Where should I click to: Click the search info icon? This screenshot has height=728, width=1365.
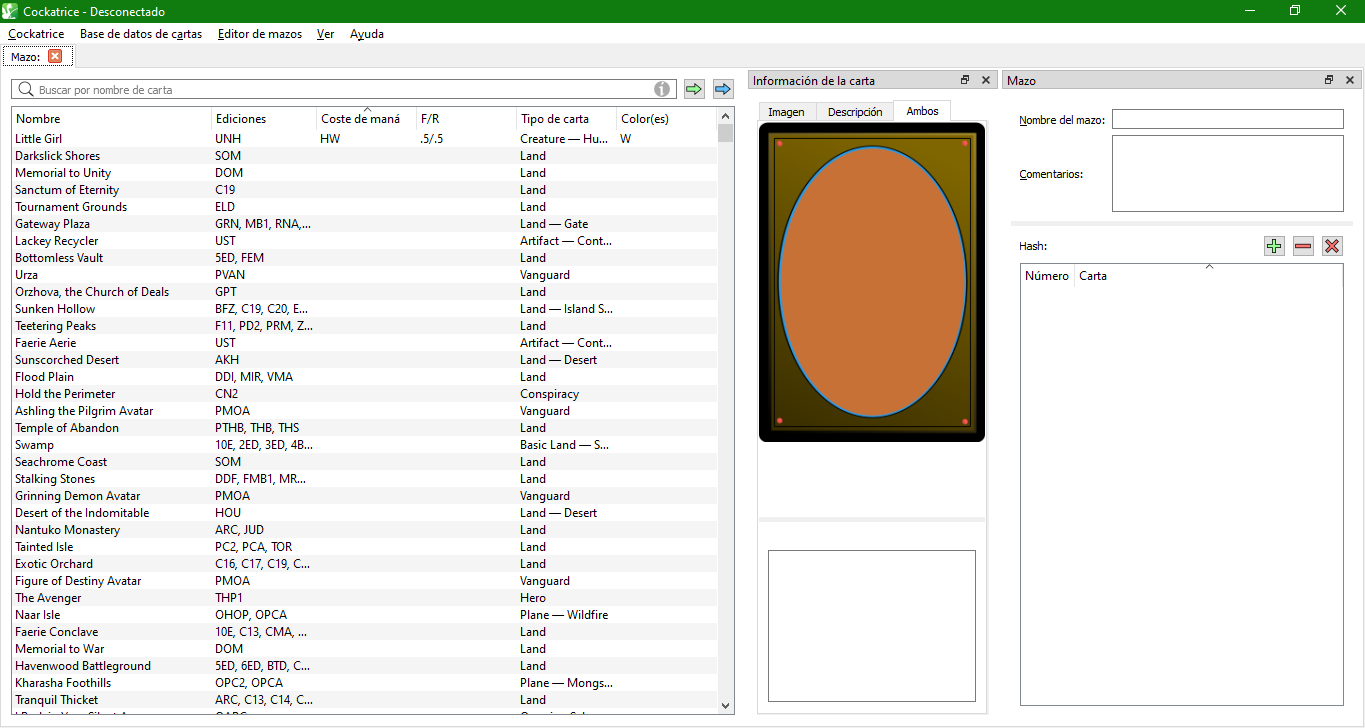point(662,90)
